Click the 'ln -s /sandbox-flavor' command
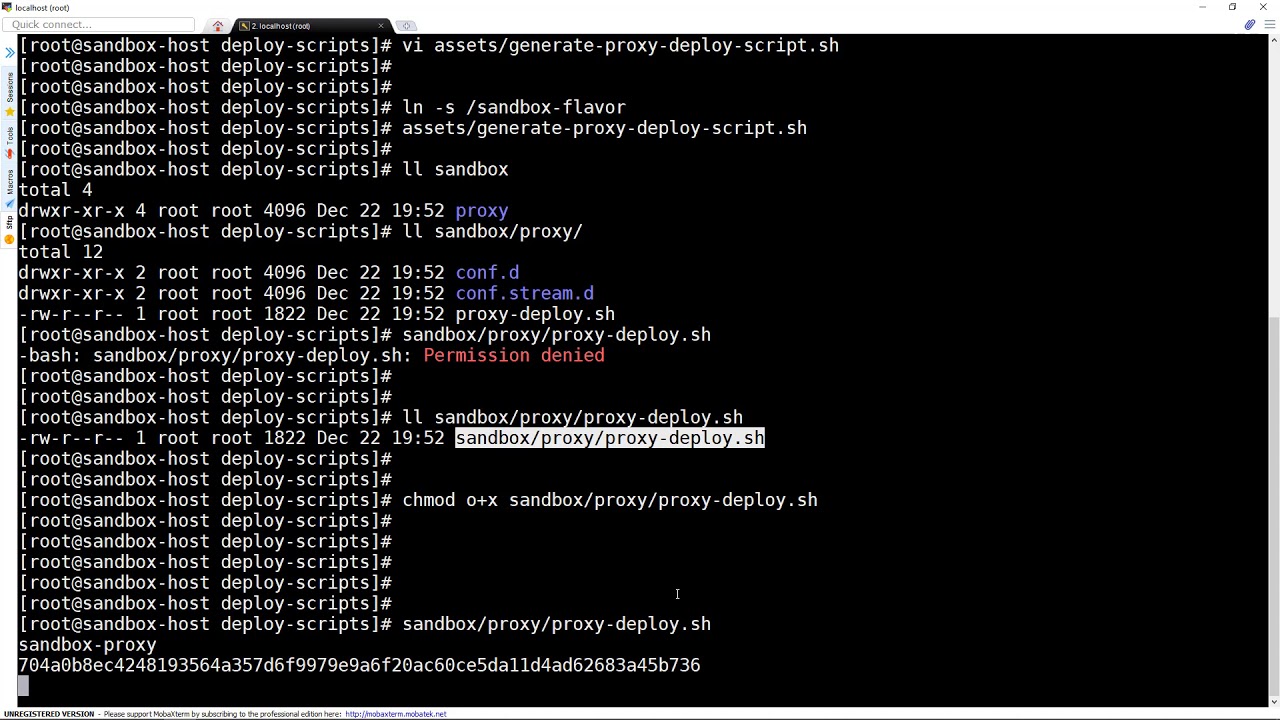 514,107
